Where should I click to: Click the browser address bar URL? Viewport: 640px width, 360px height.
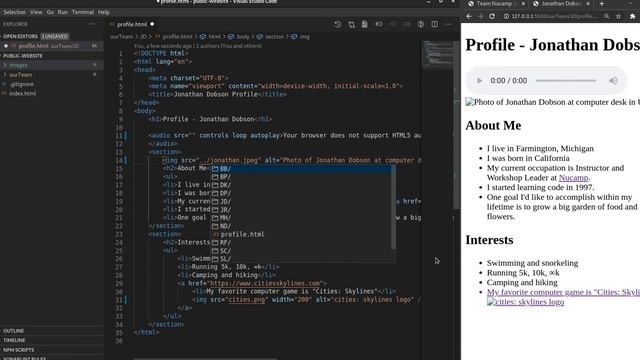(553, 16)
